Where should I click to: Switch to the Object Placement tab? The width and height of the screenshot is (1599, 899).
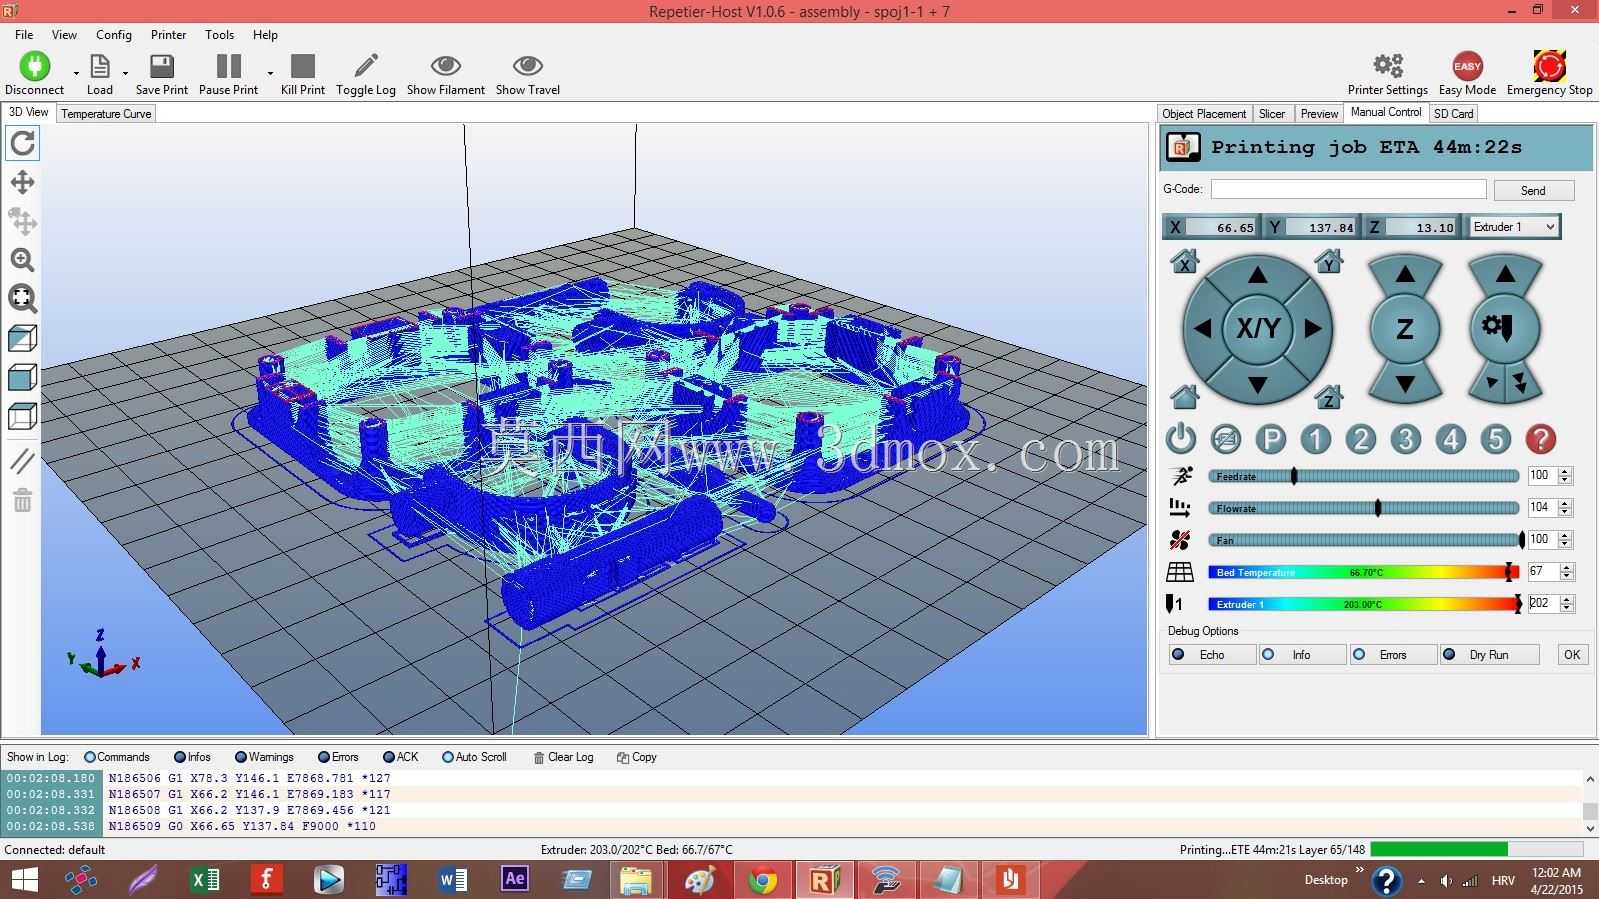coord(1204,114)
